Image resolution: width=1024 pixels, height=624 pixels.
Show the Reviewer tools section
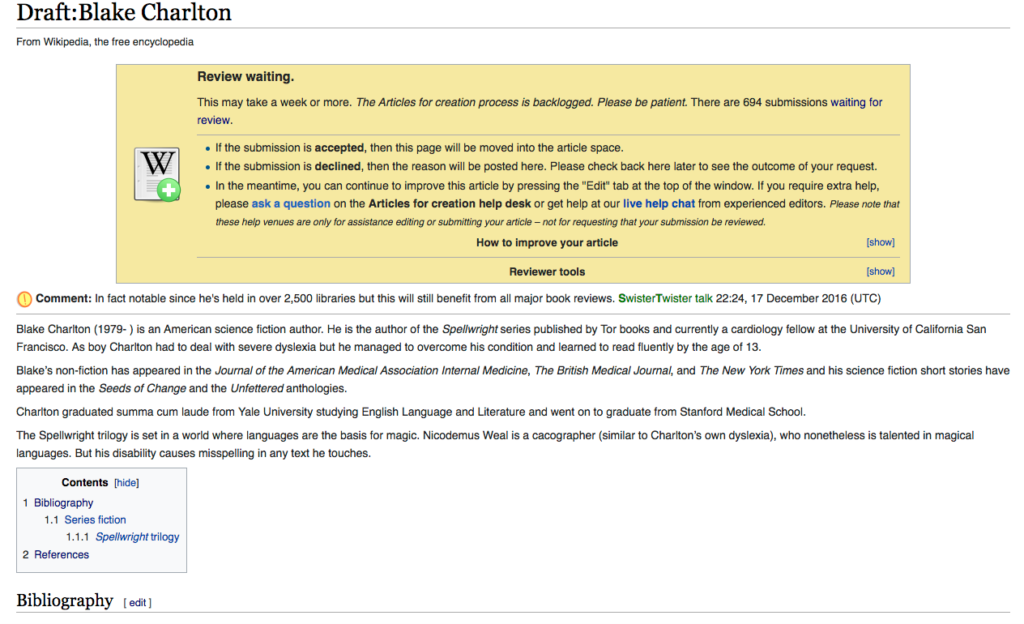(879, 271)
